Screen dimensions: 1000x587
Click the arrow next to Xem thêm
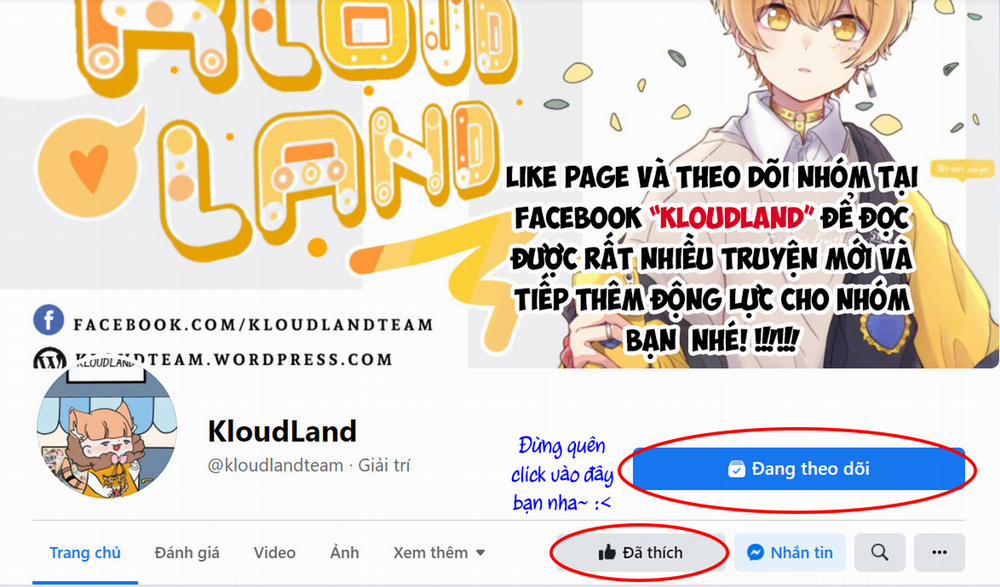481,553
